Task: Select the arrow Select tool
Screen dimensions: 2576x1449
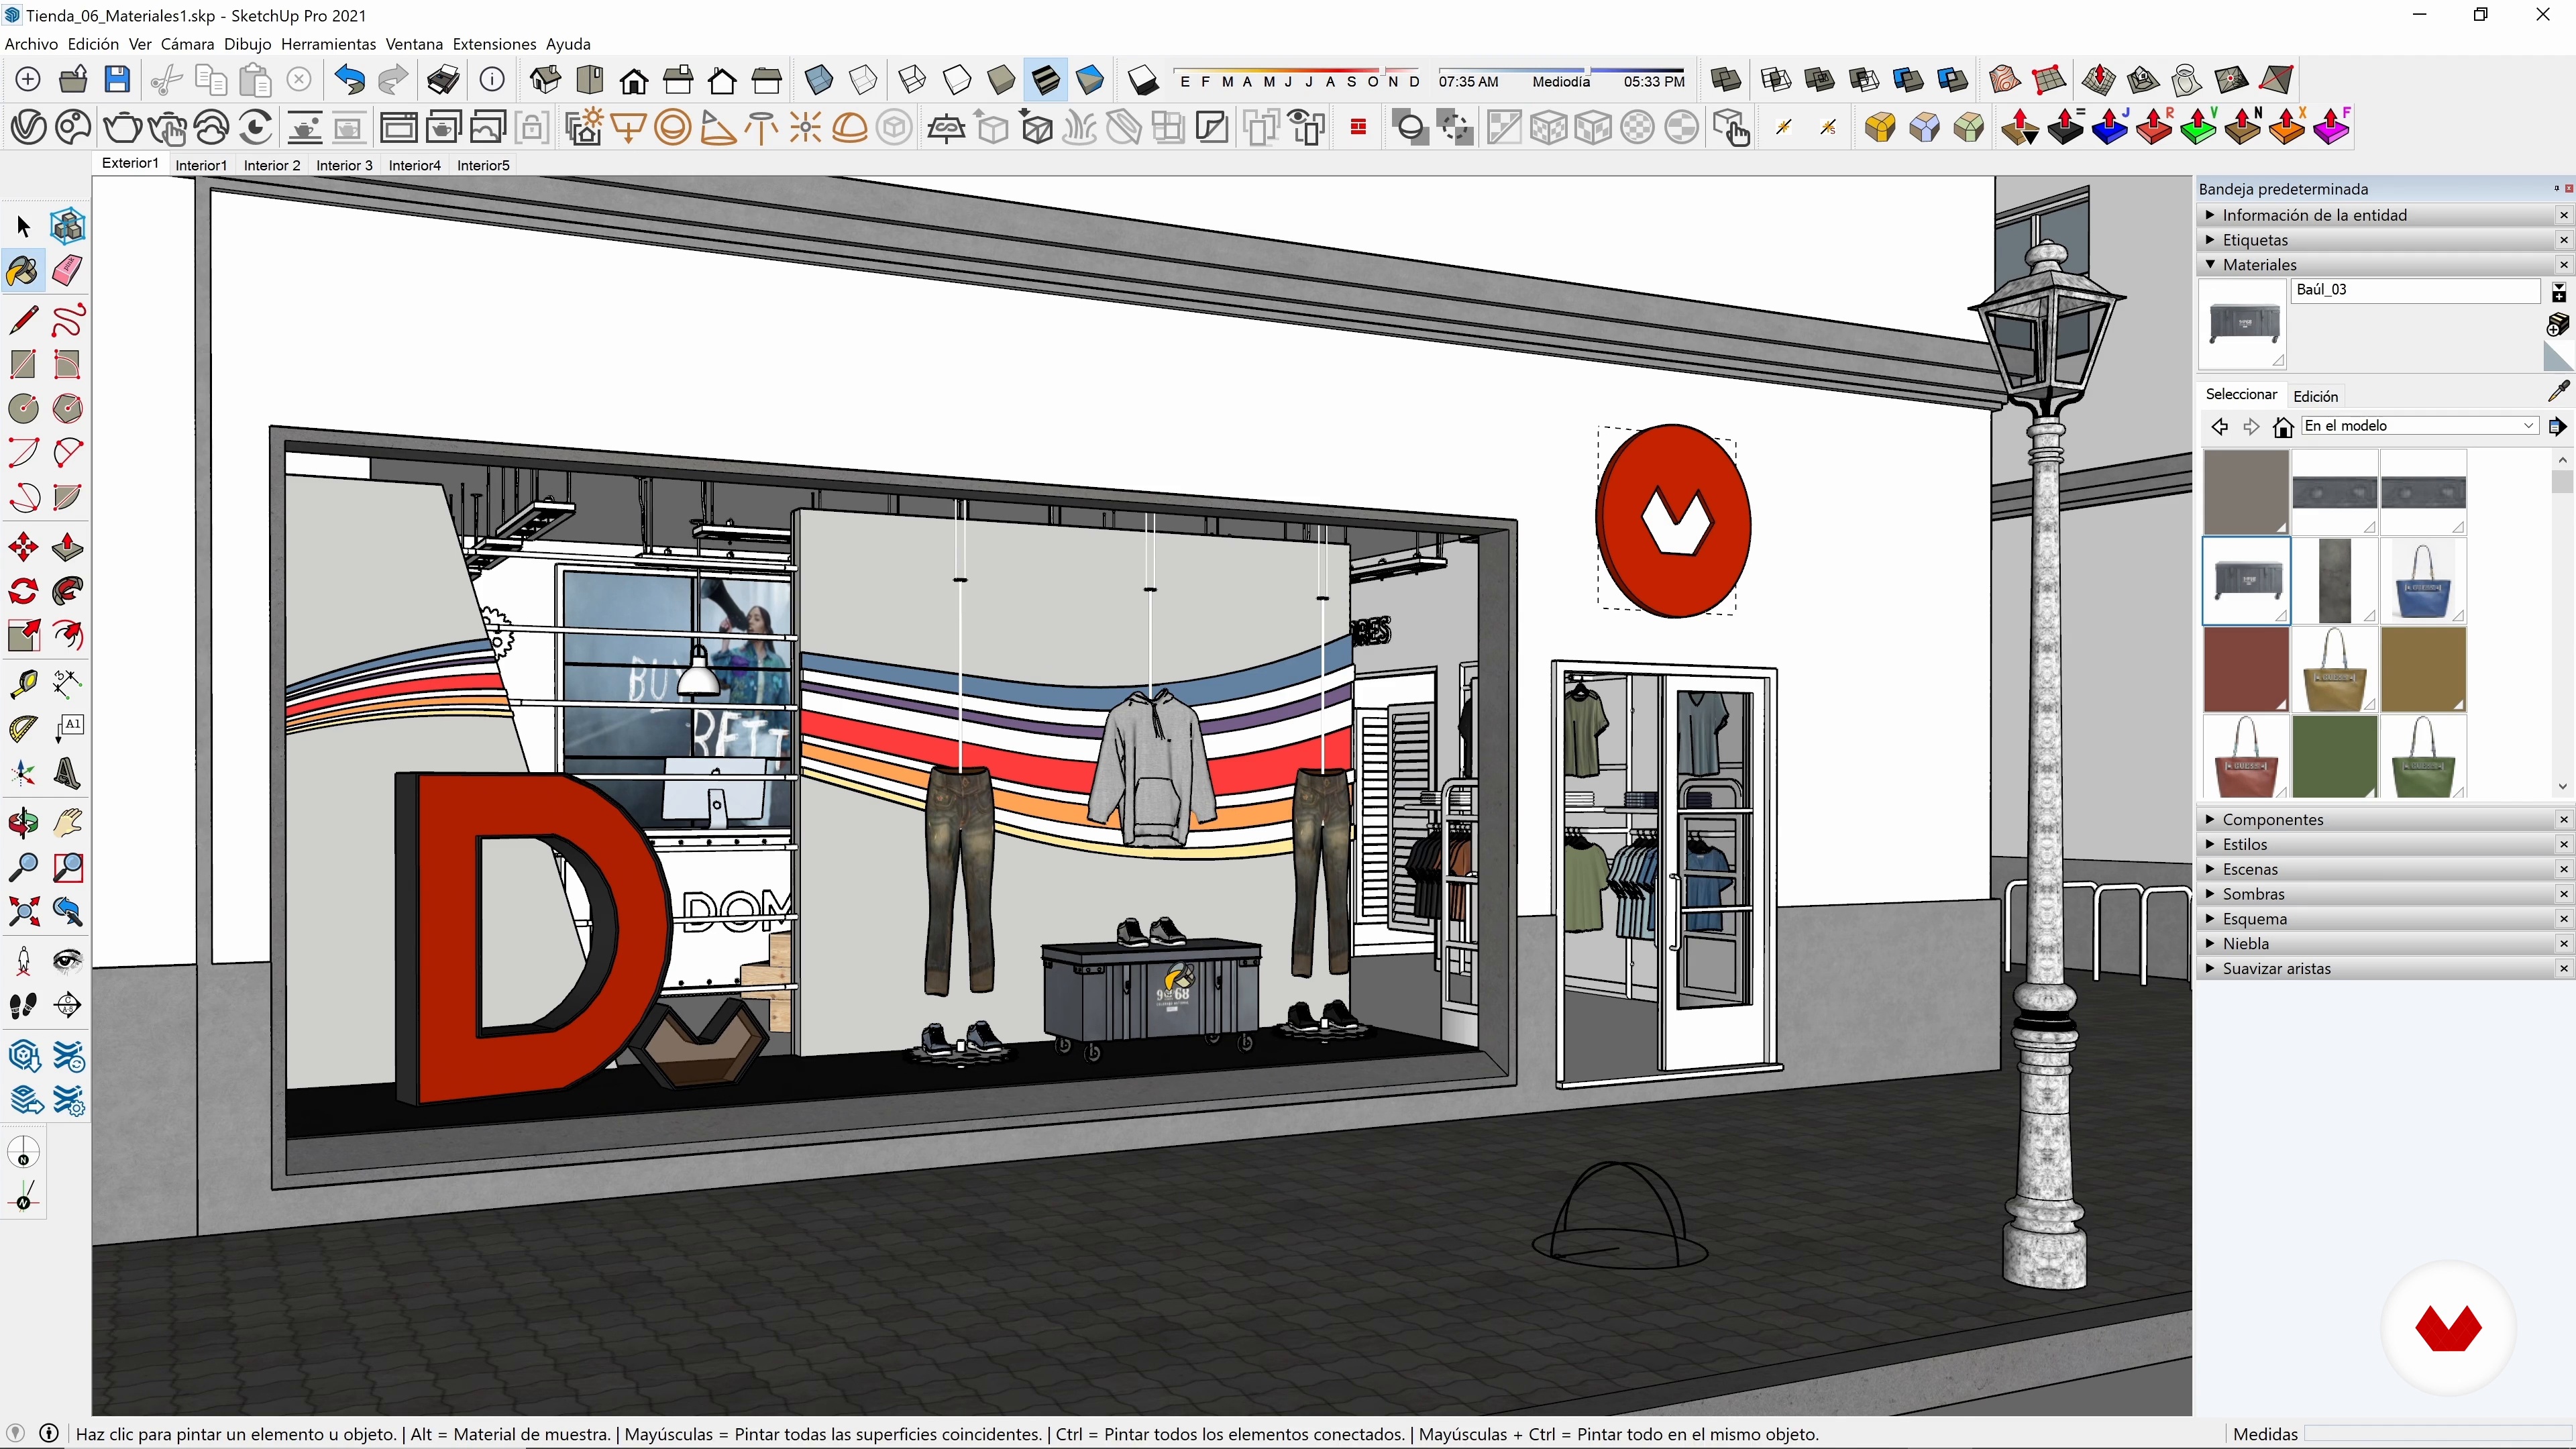Action: click(23, 227)
